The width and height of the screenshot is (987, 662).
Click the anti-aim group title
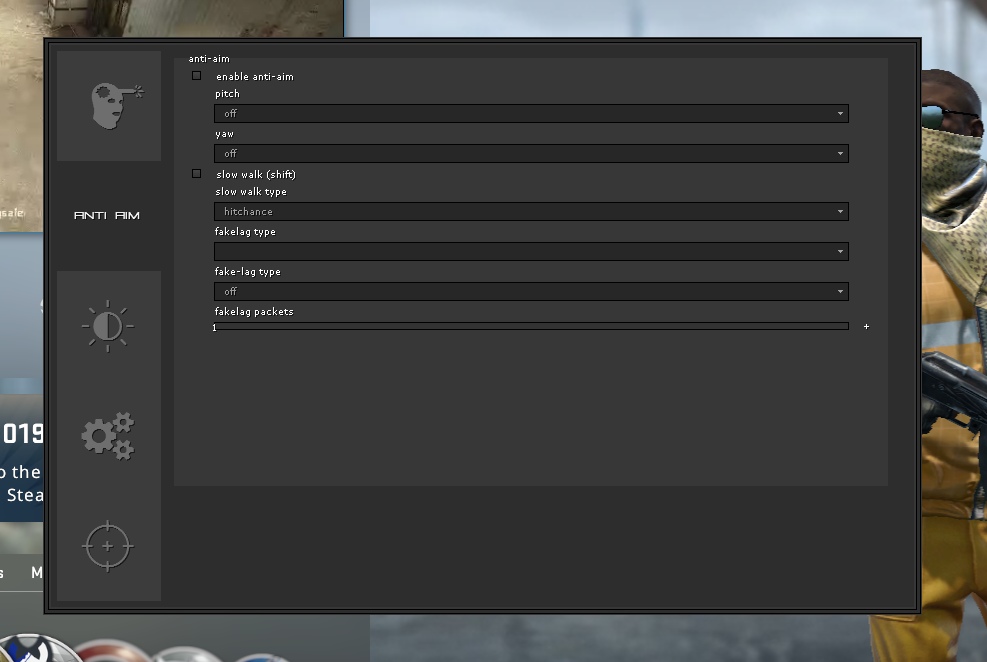209,59
